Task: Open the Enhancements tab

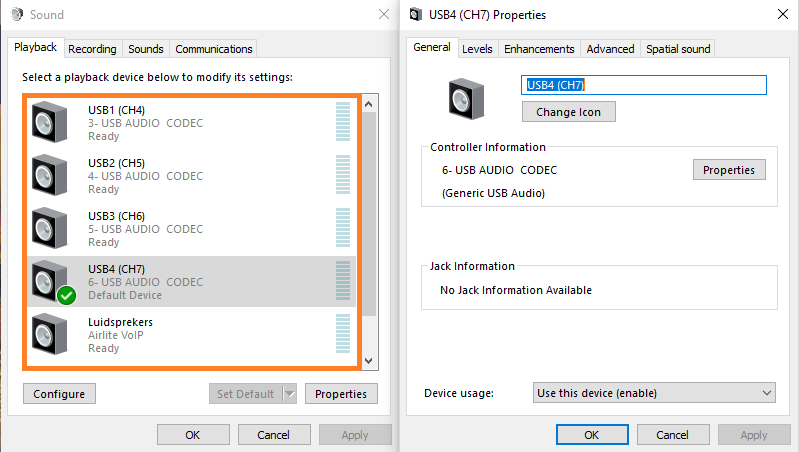Action: [x=539, y=49]
